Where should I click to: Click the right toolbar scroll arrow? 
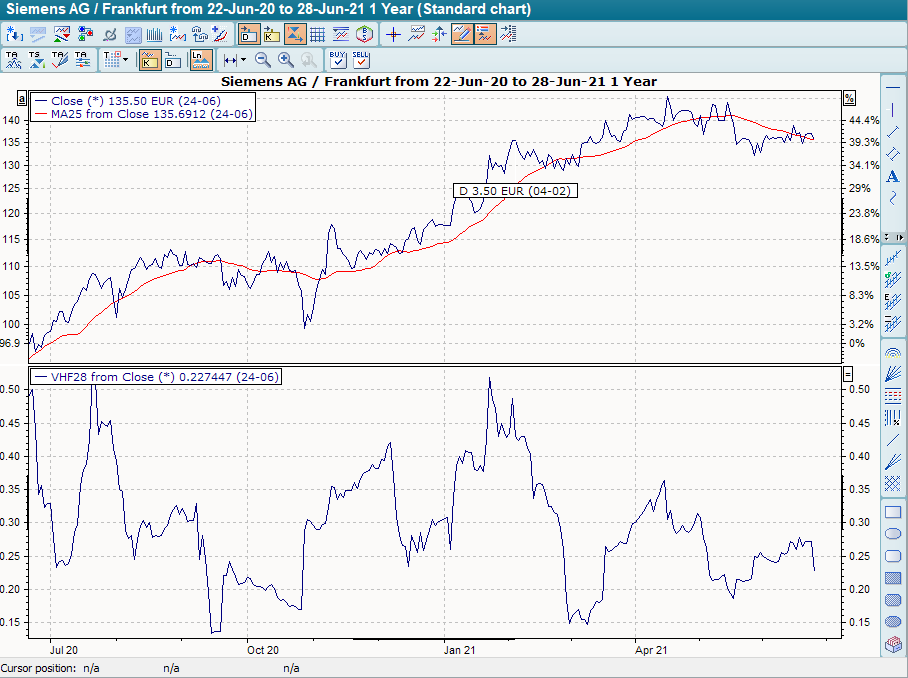(887, 237)
